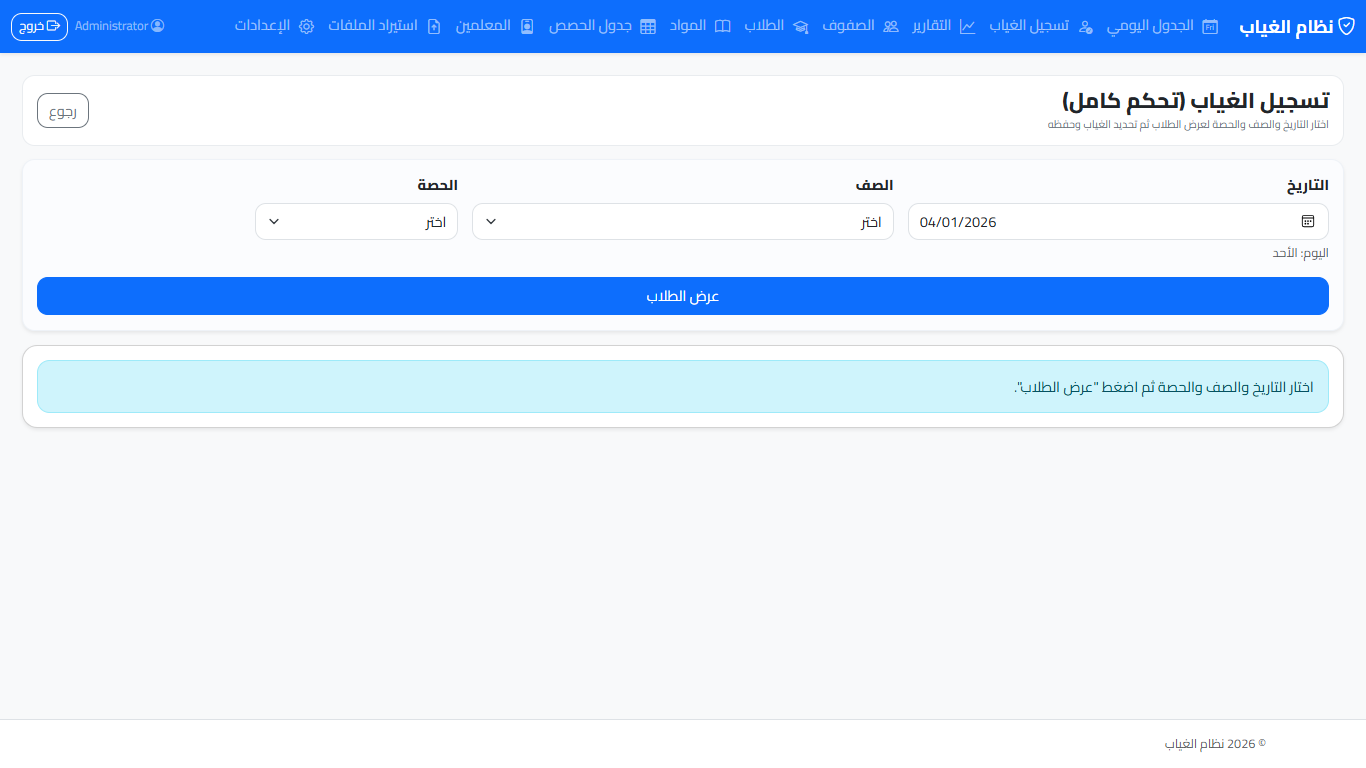Click the الطلاب icon in the navigation bar
Image resolution: width=1366 pixels, height=768 pixels.
tap(801, 26)
